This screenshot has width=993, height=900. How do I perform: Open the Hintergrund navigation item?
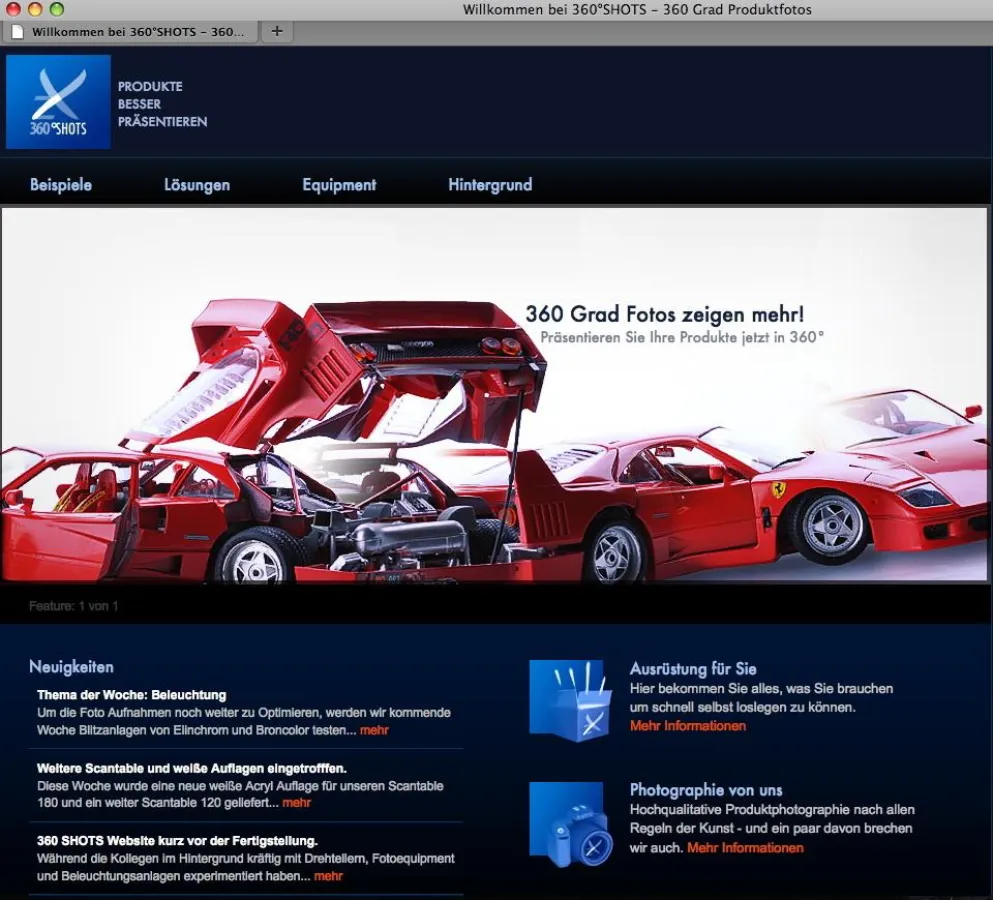coord(490,185)
